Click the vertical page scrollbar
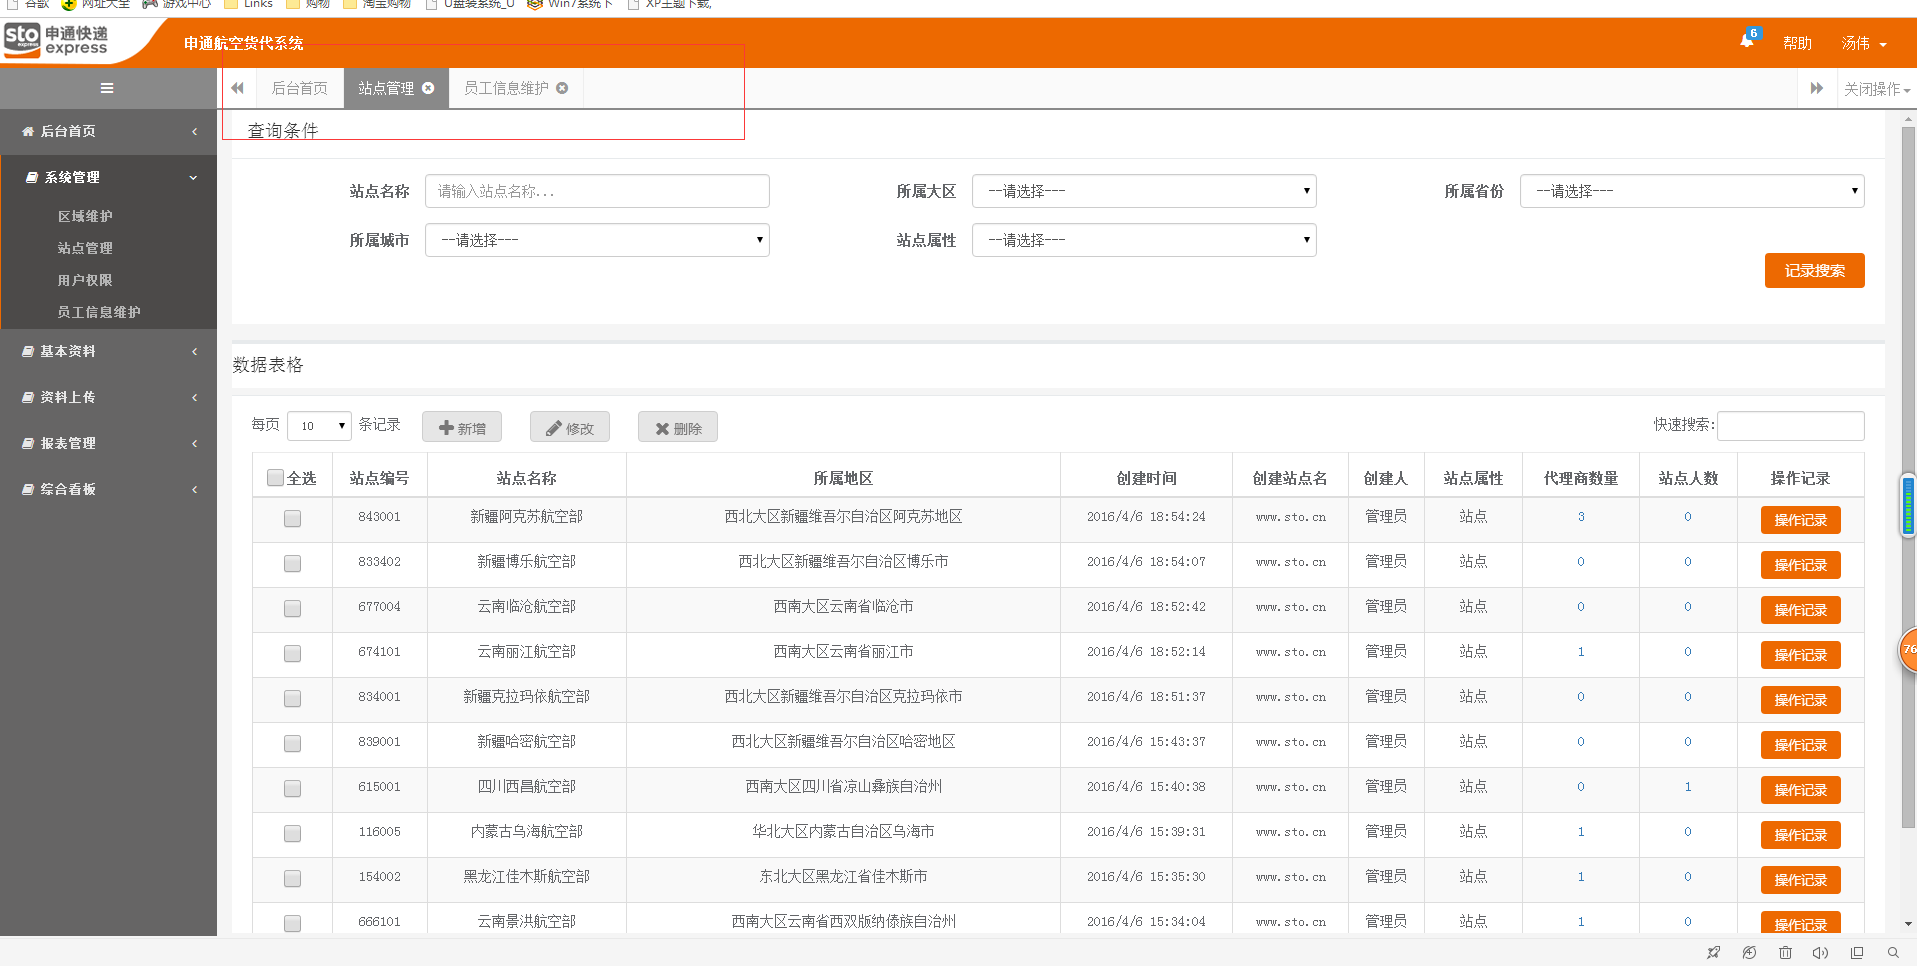 click(1908, 478)
